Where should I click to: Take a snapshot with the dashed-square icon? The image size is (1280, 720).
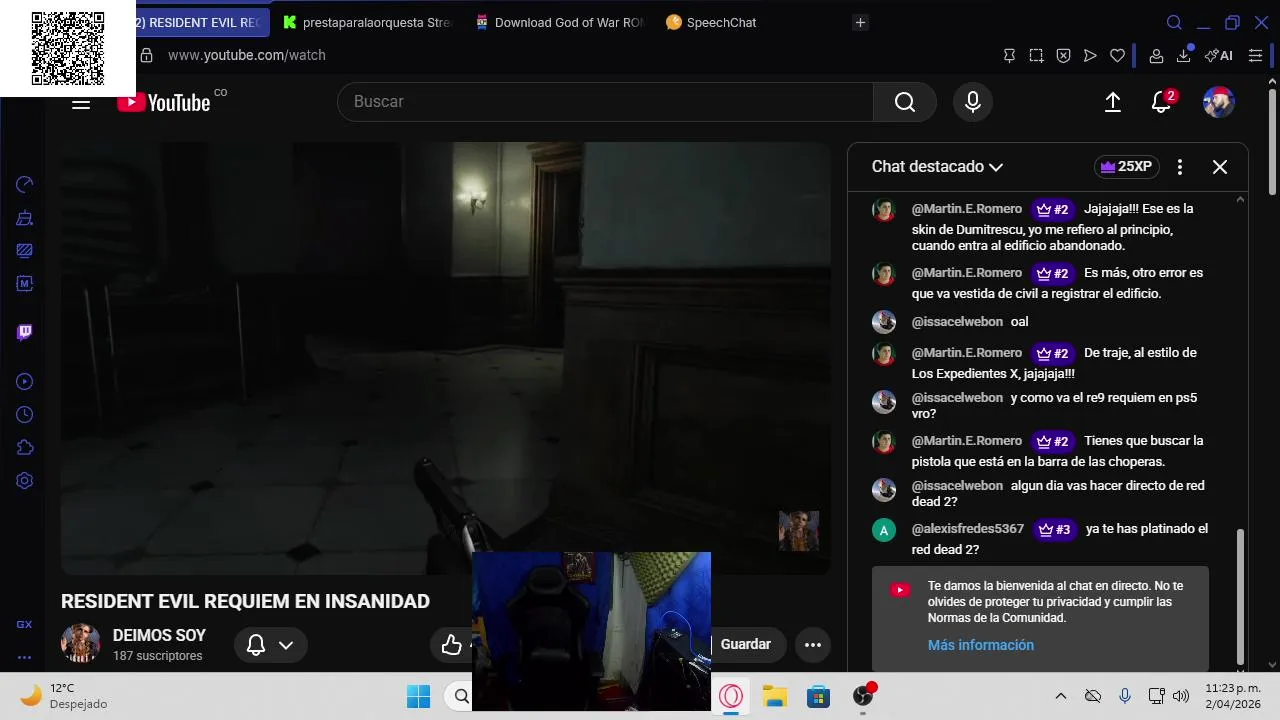1036,56
